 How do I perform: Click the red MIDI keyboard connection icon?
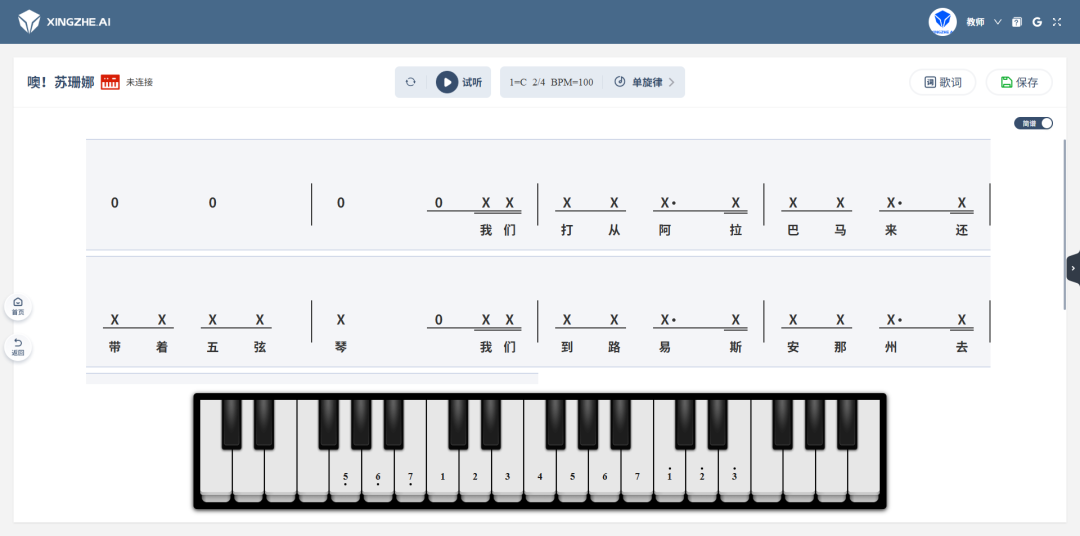coord(110,82)
